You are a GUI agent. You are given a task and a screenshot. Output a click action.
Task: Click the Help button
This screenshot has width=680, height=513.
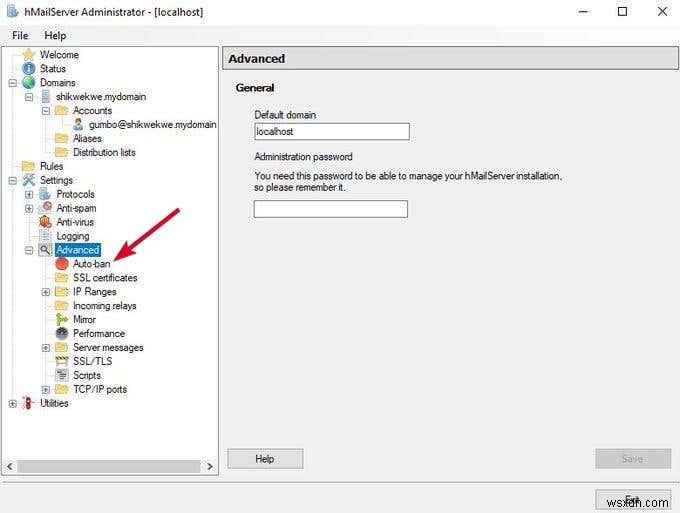point(265,459)
